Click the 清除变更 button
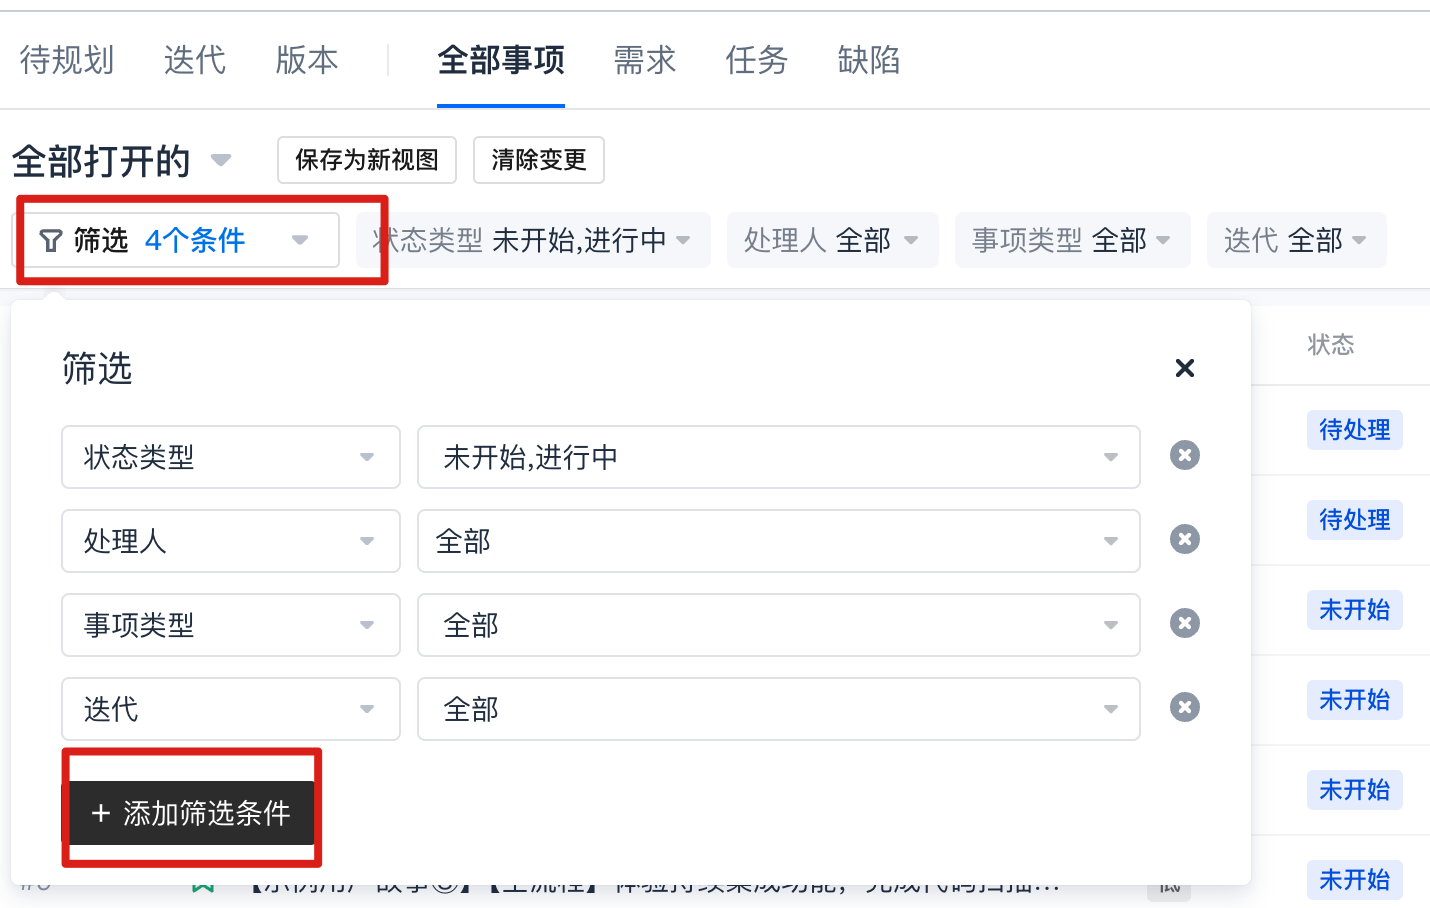The height and width of the screenshot is (908, 1430). click(539, 160)
